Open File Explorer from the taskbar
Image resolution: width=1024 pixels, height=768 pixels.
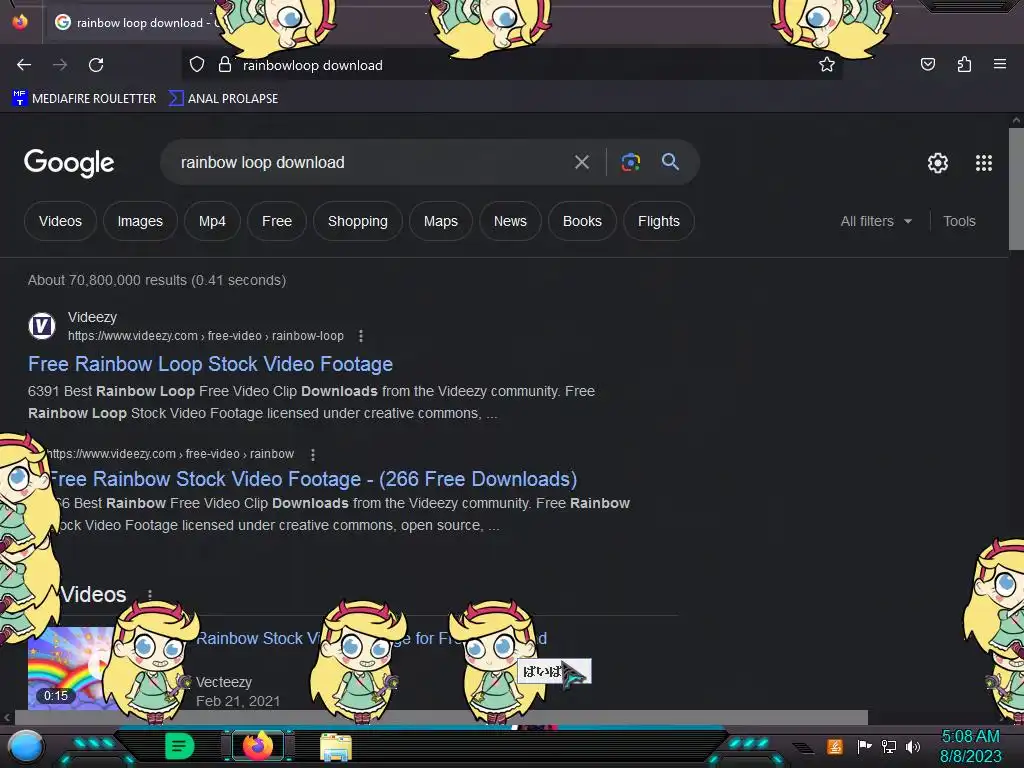coord(336,747)
